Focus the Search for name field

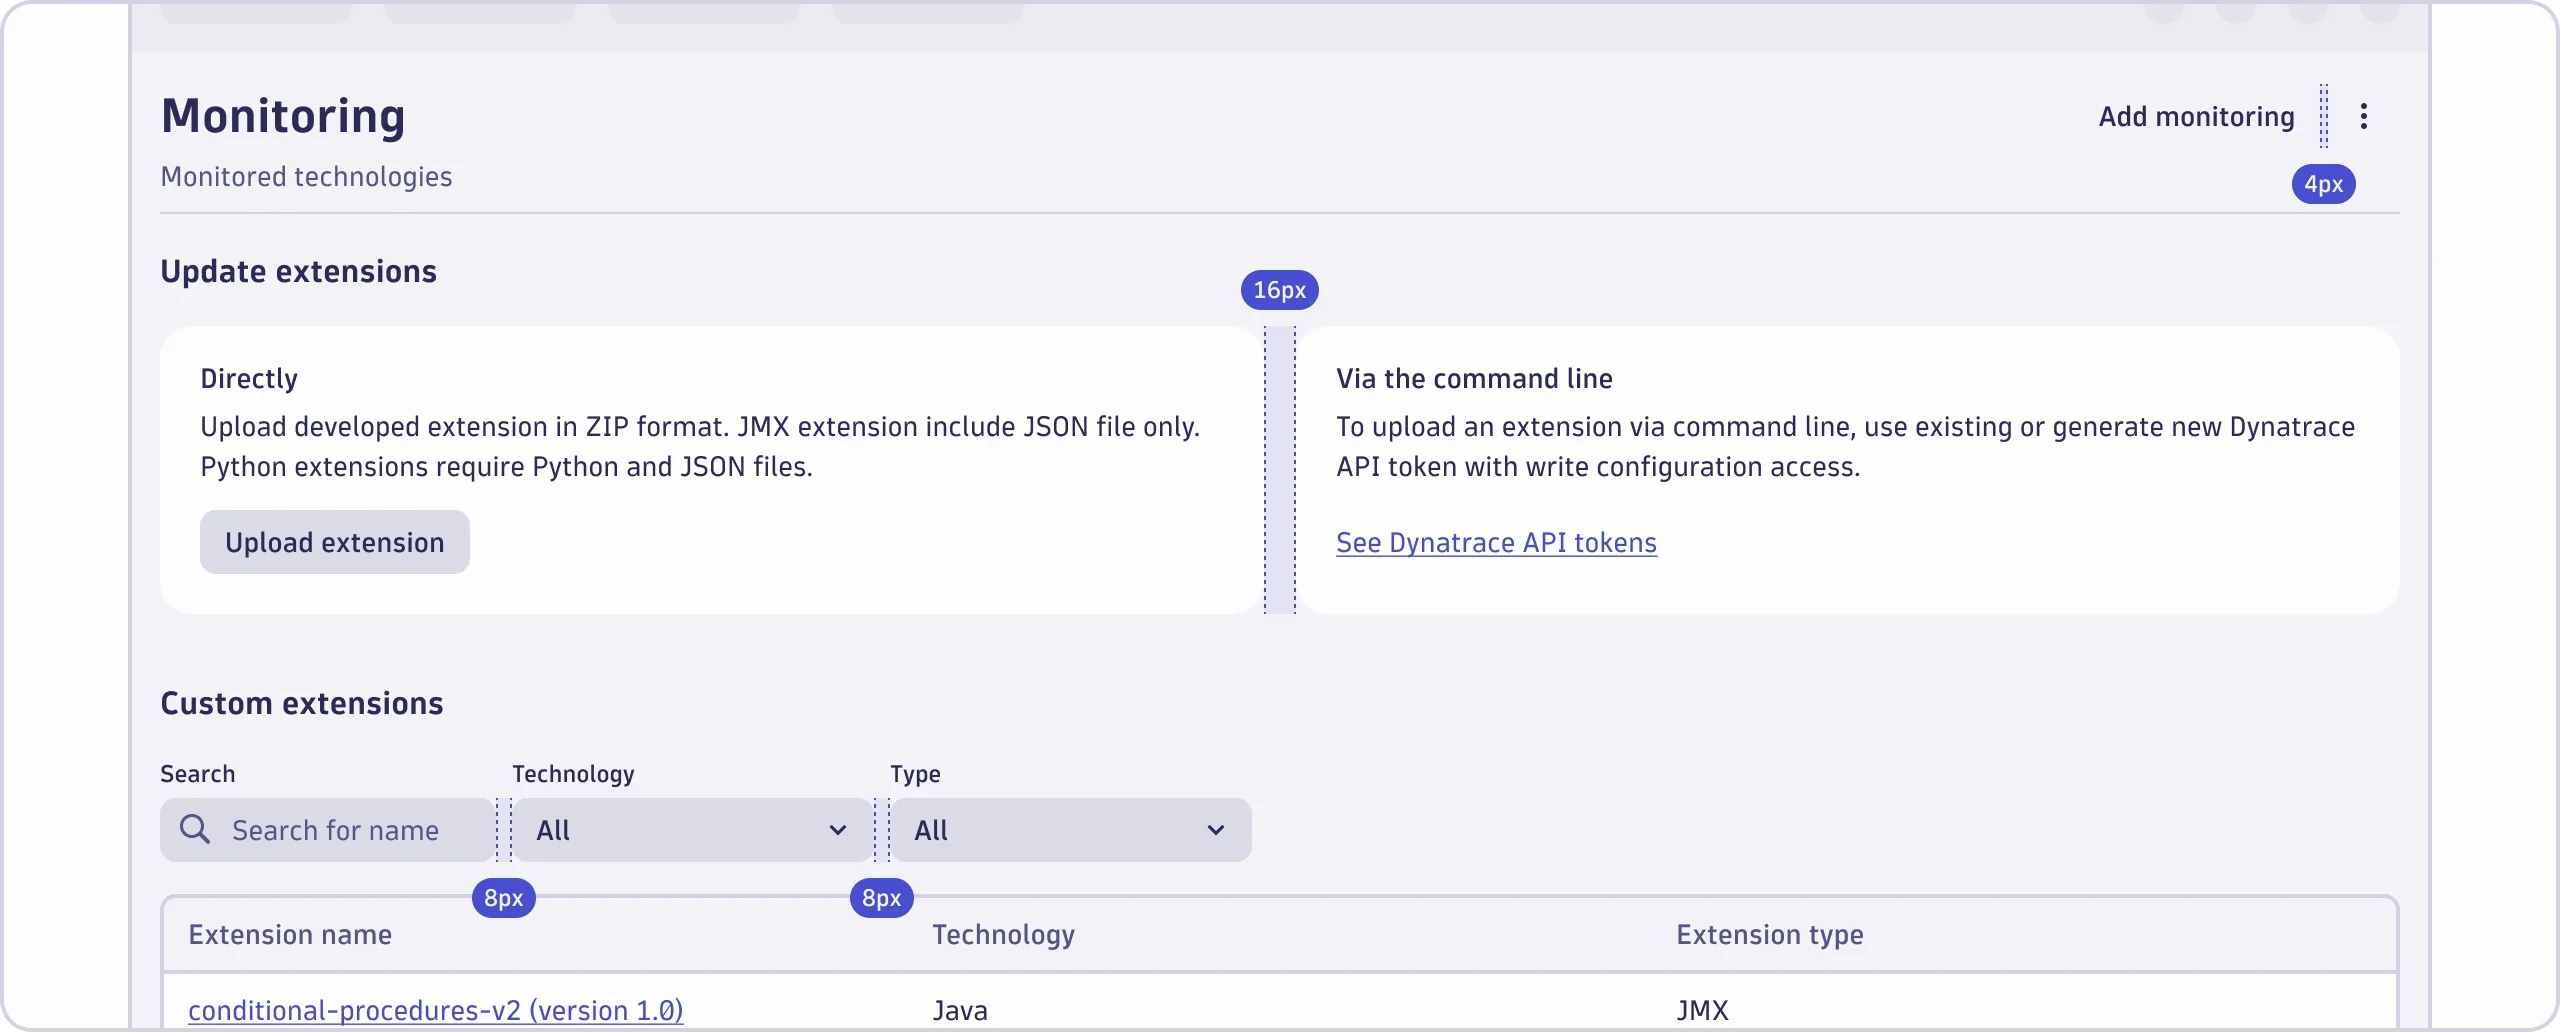click(x=328, y=830)
